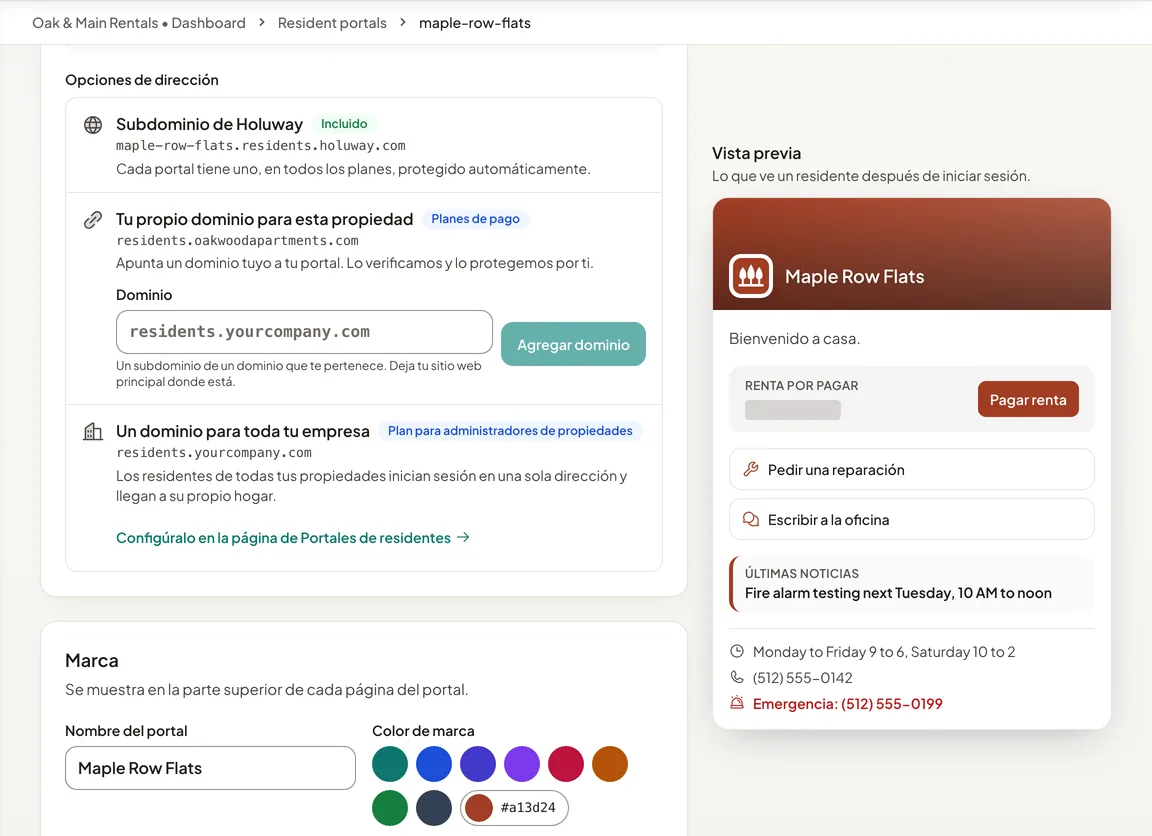Viewport: 1152px width, 836px height.
Task: Click Un dominio para toda tu empresa title
Action: pyautogui.click(x=242, y=431)
